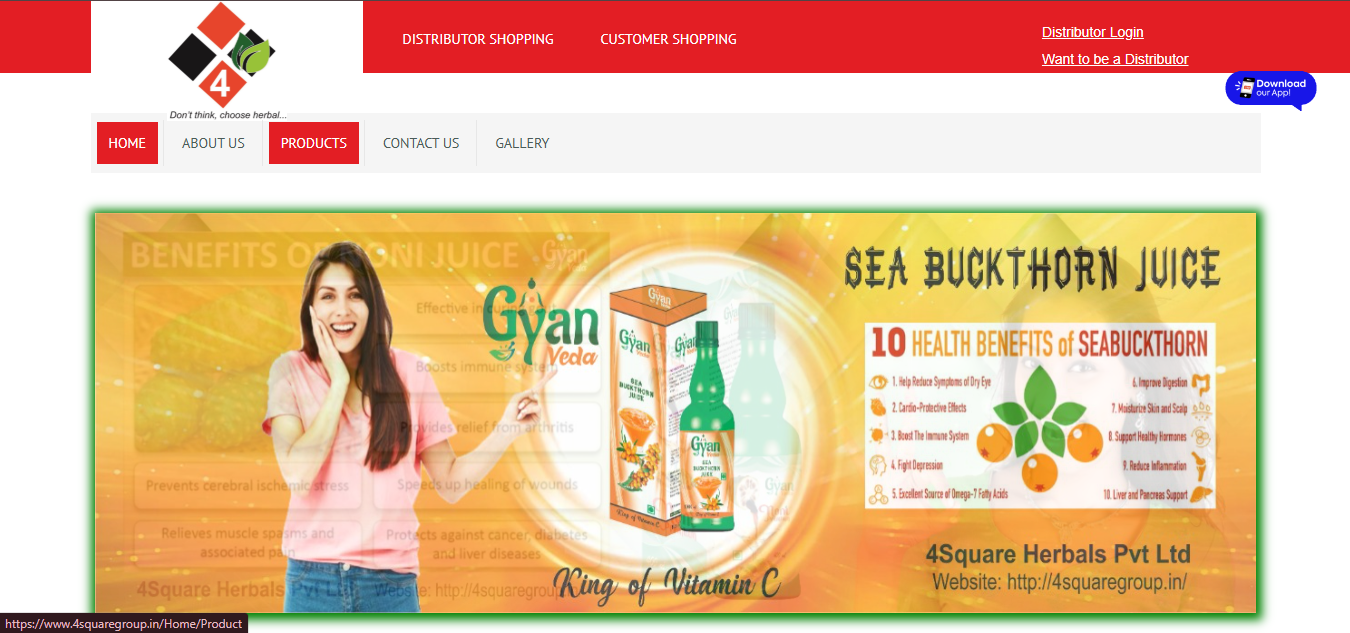
Task: Open the About Us page
Action: tap(213, 143)
